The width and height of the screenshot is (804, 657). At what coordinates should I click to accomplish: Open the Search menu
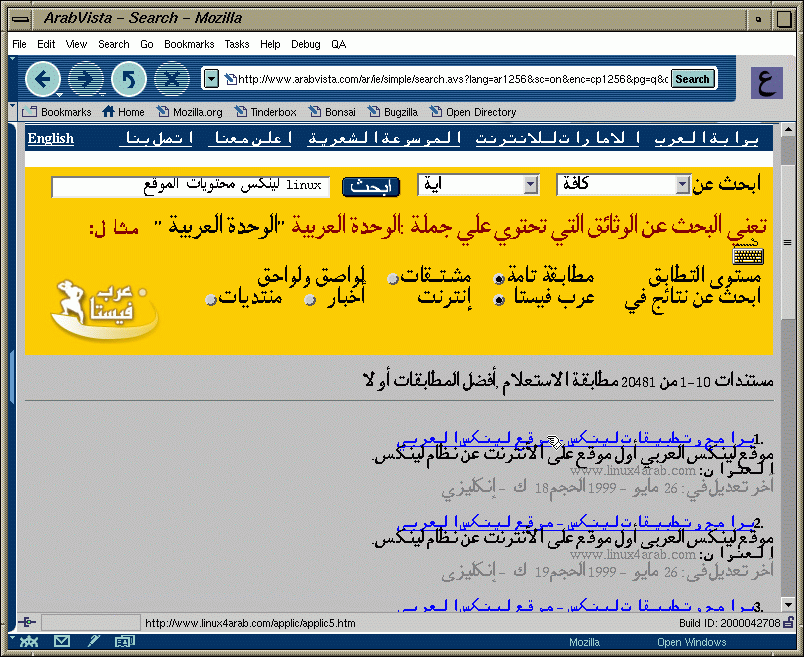pos(114,44)
